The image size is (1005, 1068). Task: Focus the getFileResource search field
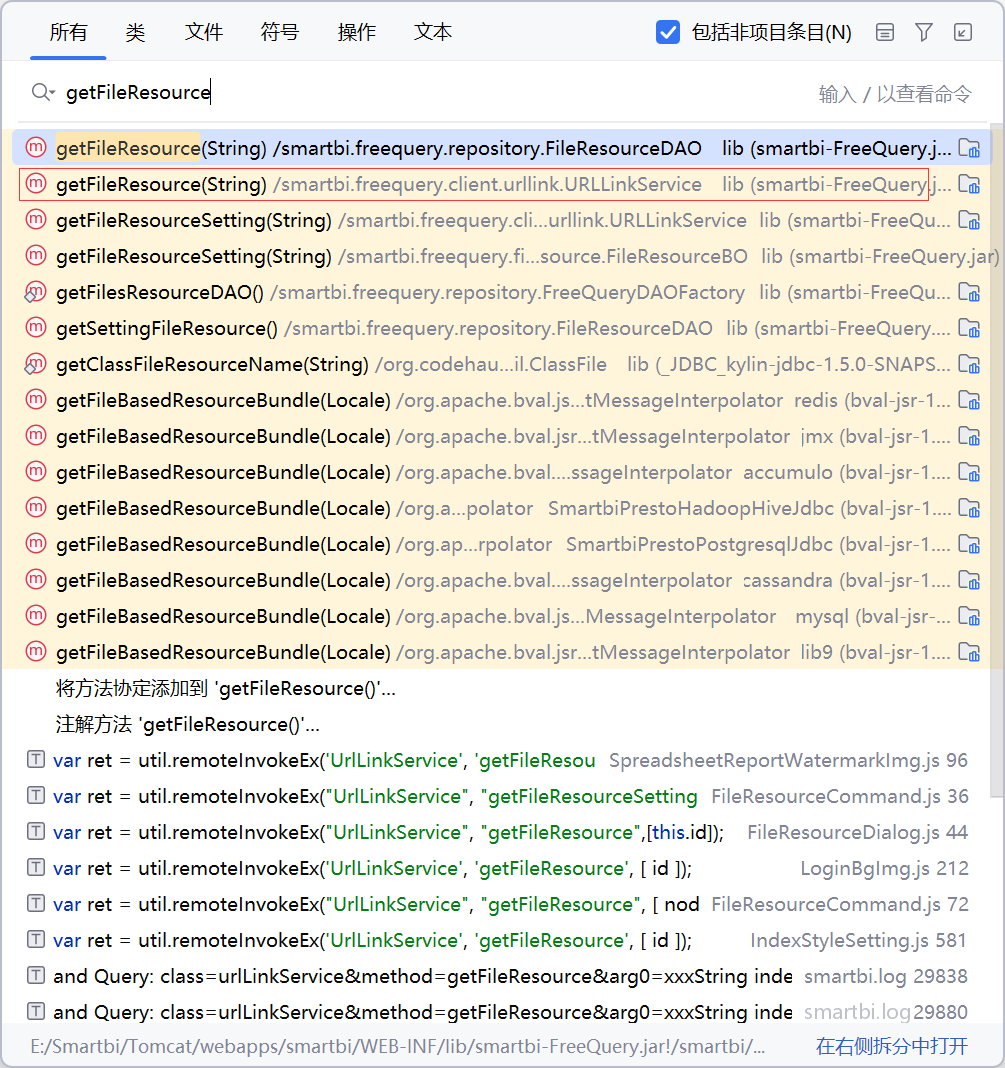pyautogui.click(x=436, y=93)
